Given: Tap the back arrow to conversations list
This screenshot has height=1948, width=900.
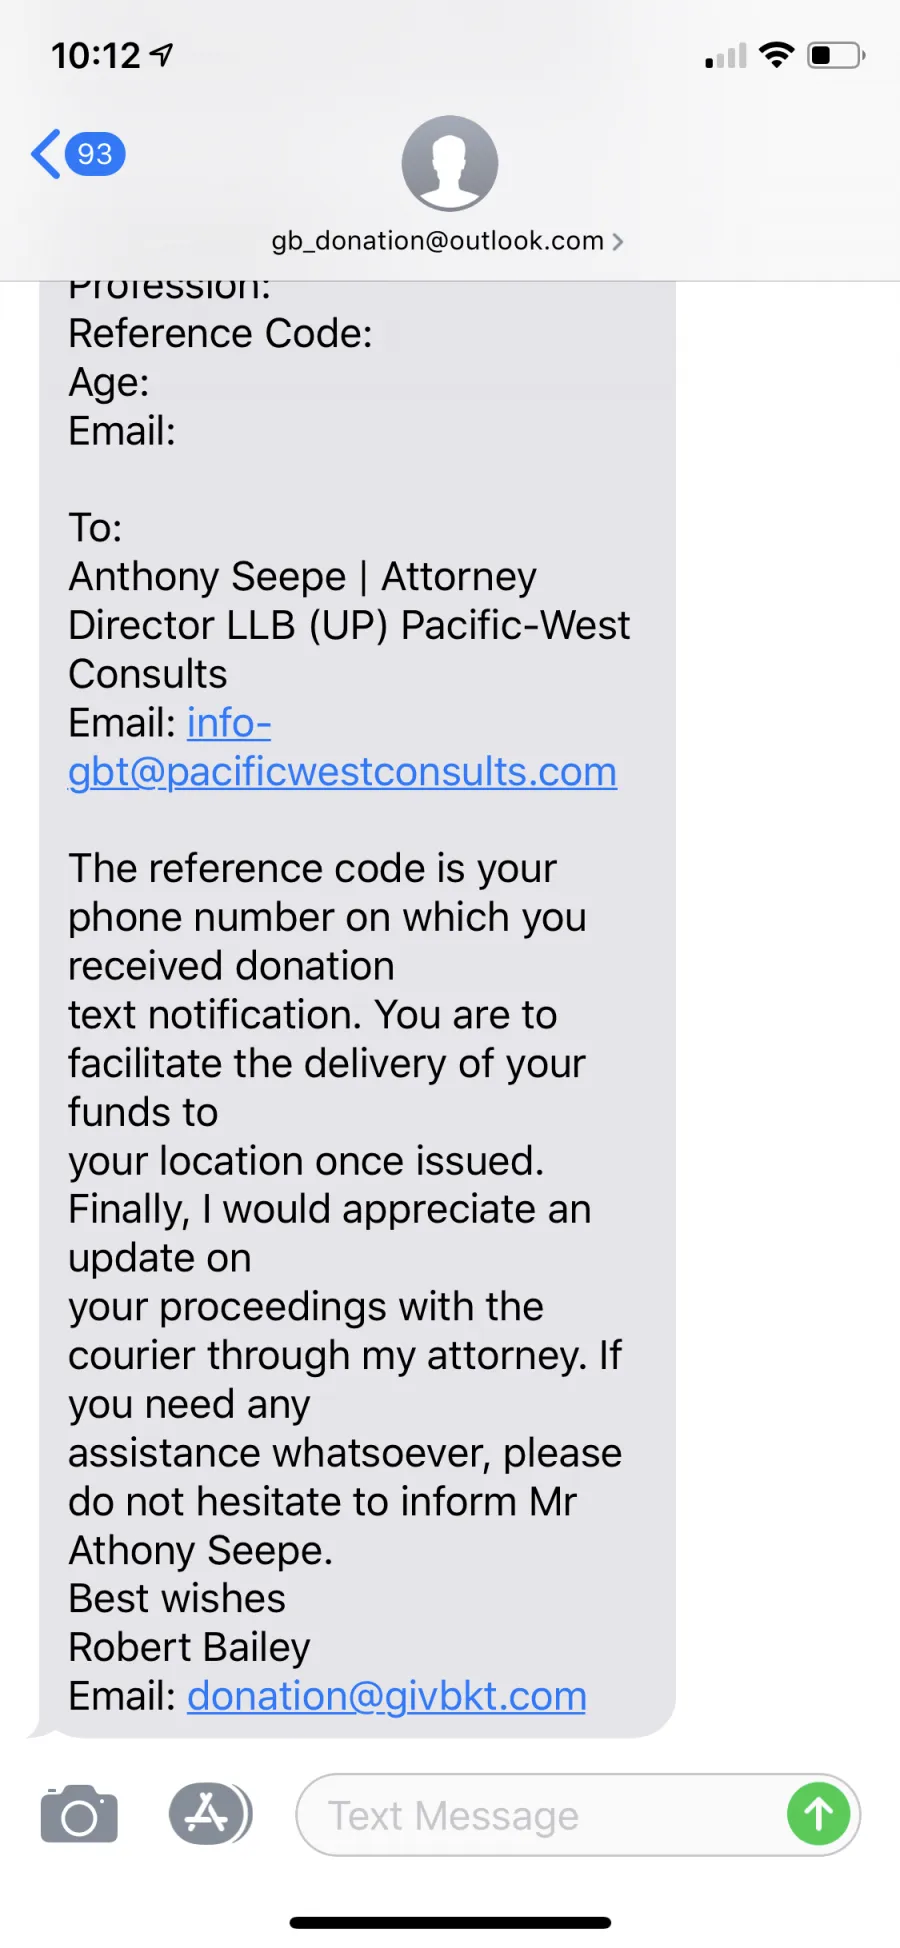Looking at the screenshot, I should tap(46, 154).
